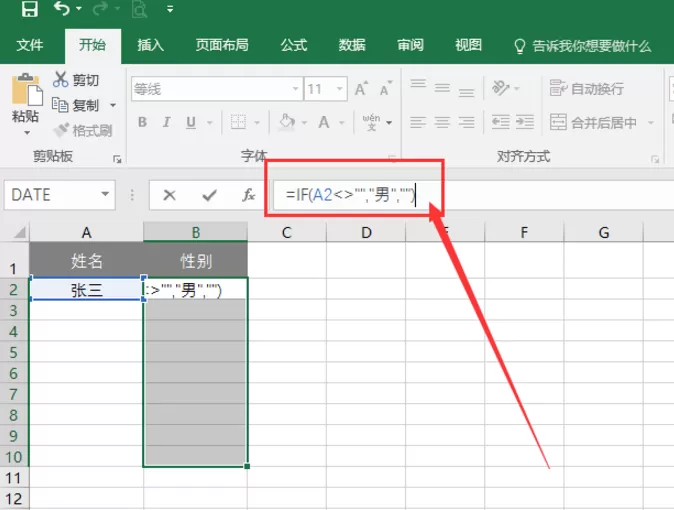Click the 性别 header cell
The image size is (674, 510).
[x=196, y=261]
